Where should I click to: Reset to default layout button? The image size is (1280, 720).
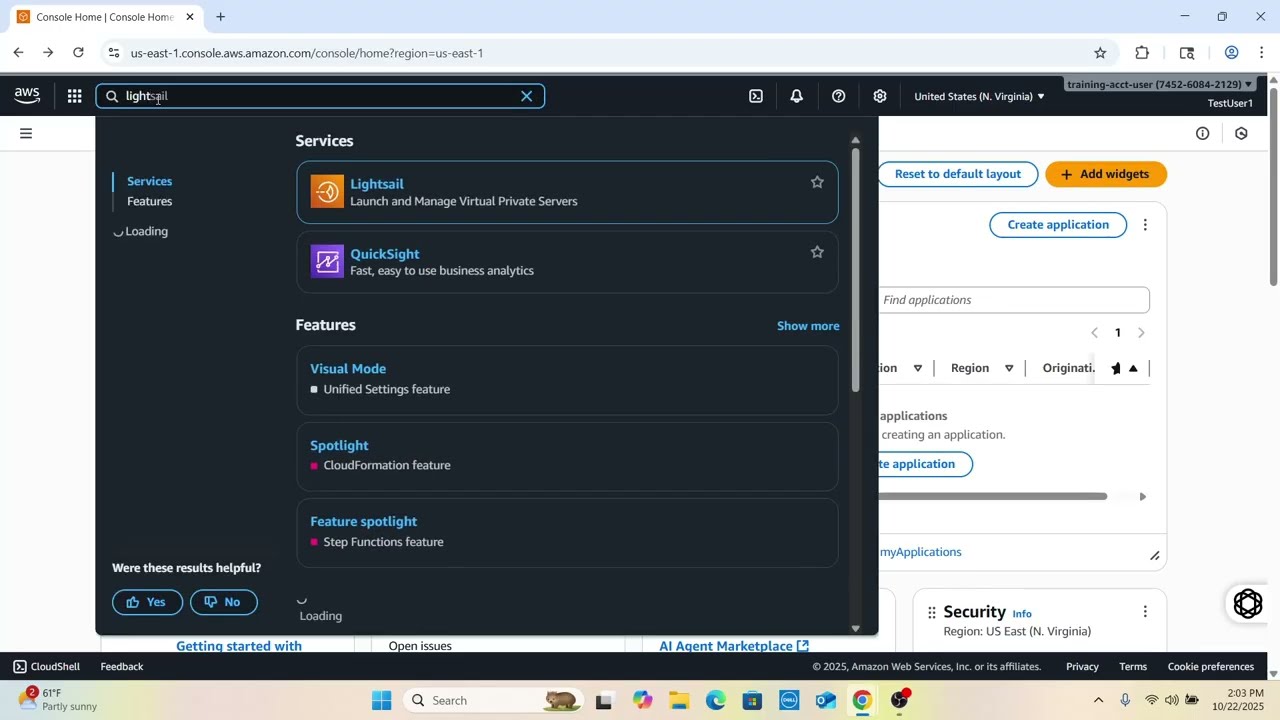point(958,174)
